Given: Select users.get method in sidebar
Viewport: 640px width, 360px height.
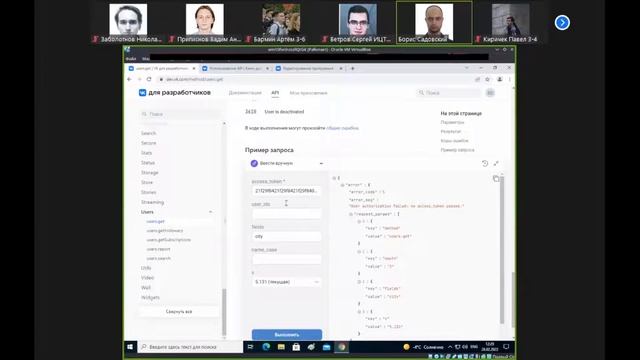Looking at the screenshot, I should pos(156,222).
